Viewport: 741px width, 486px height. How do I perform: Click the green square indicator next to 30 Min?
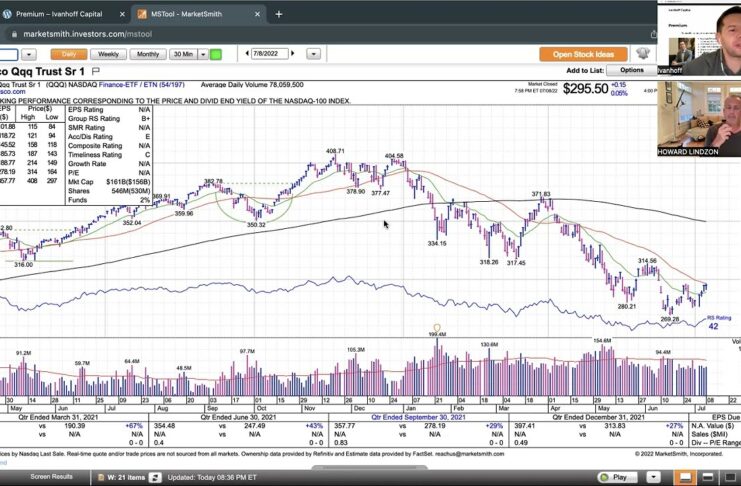(x=216, y=54)
